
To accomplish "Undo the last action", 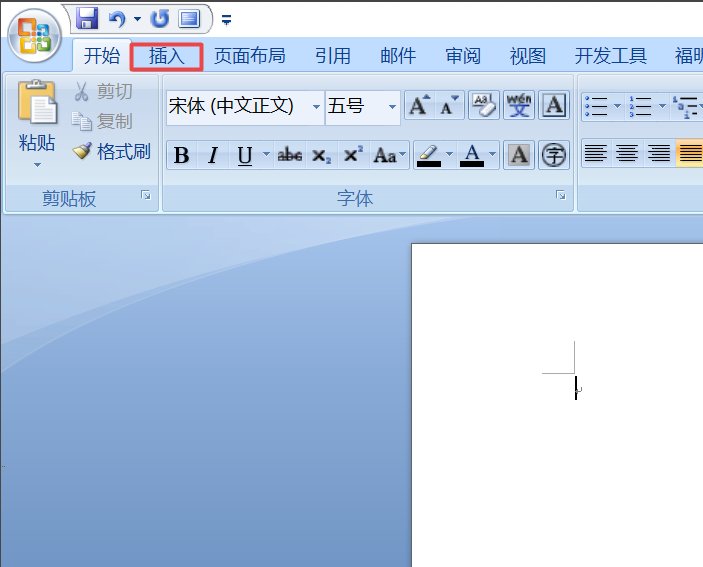I will (117, 19).
